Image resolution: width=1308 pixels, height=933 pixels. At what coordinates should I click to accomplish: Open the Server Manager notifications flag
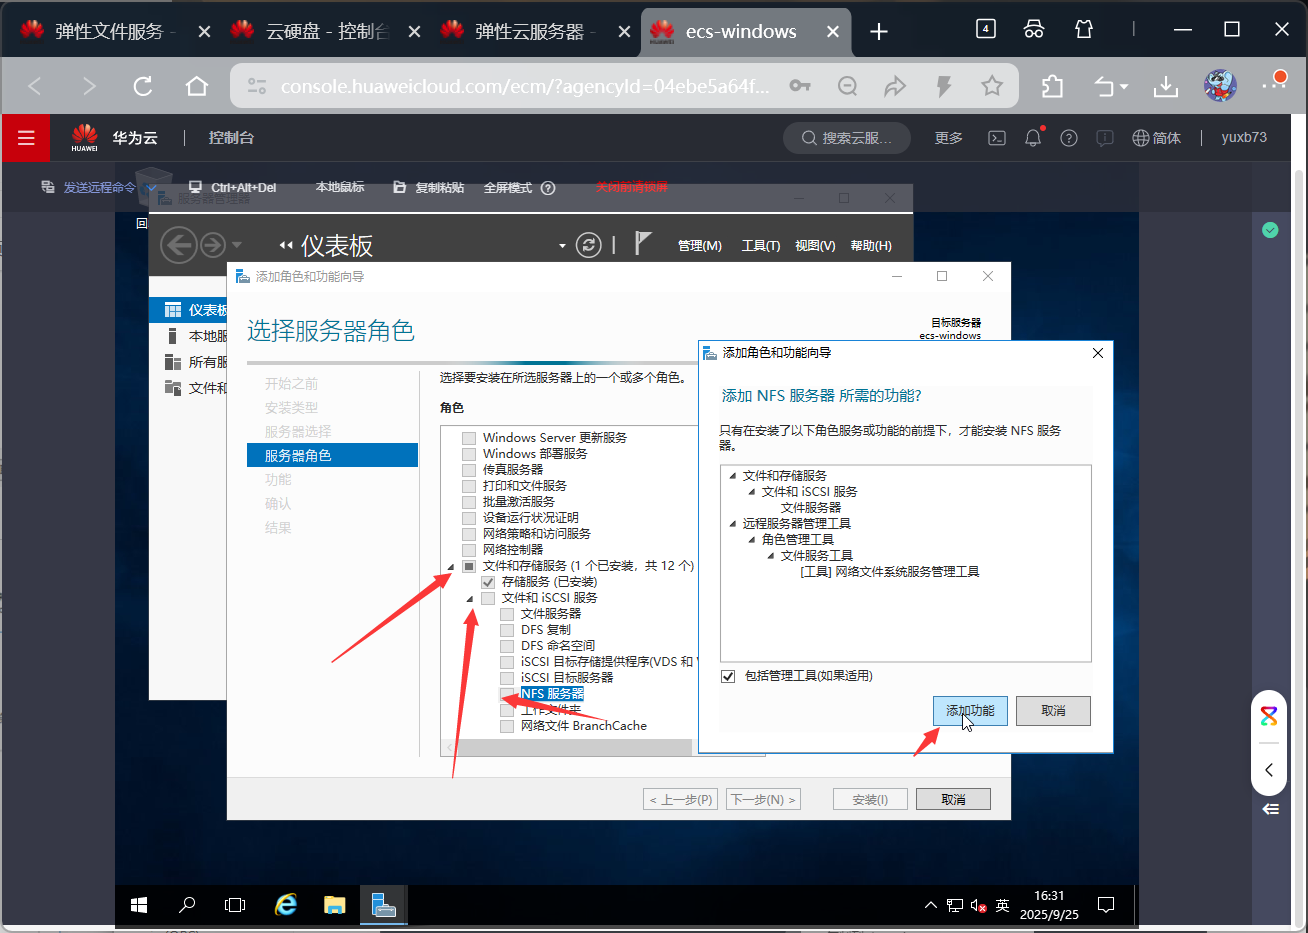coord(643,243)
